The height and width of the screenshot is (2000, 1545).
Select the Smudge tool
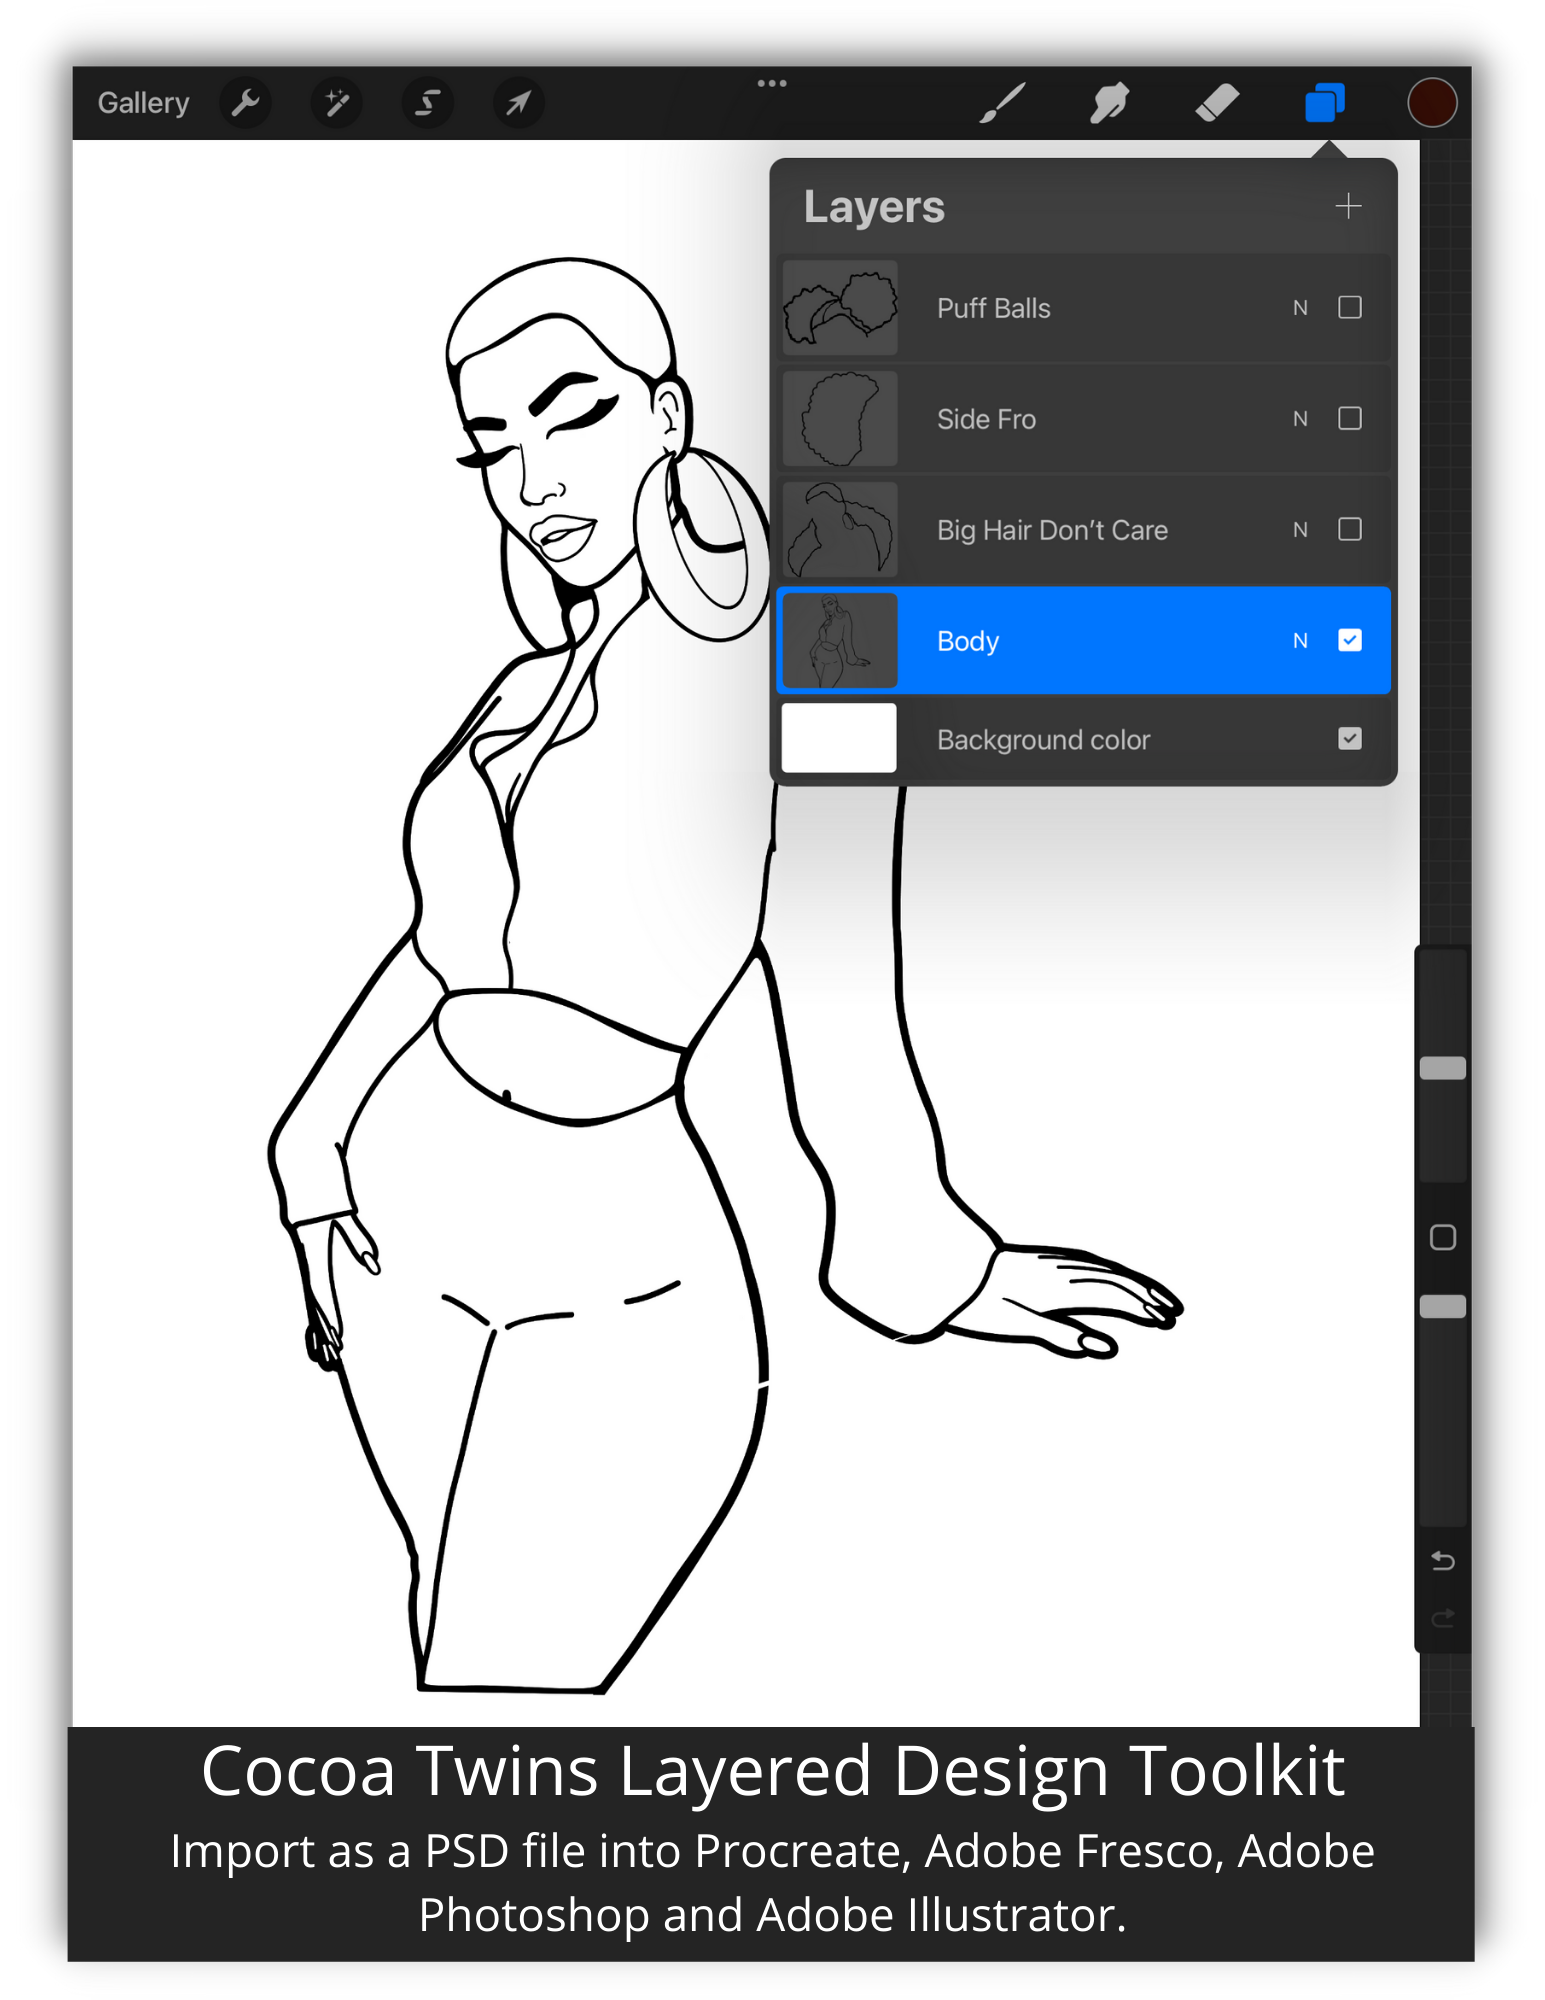1109,103
